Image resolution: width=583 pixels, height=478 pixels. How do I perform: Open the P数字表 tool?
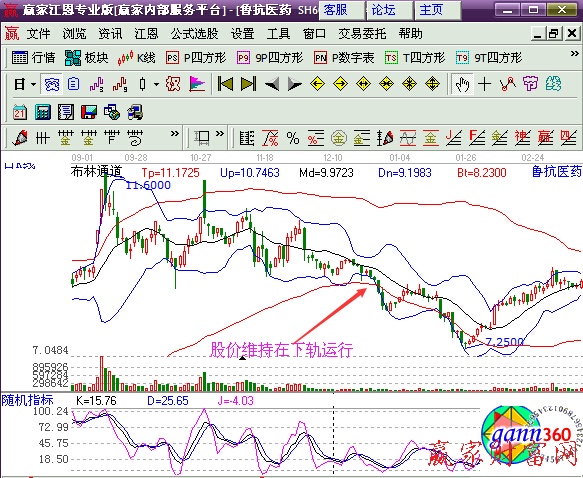point(344,58)
